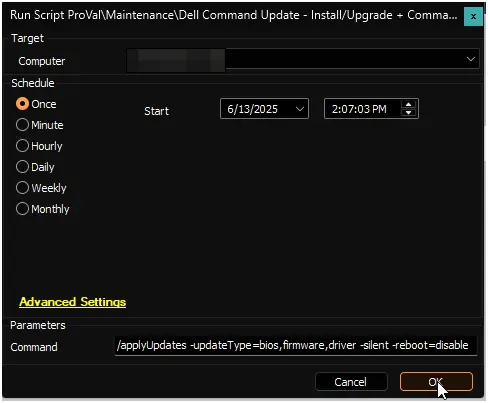This screenshot has height=403, width=488.
Task: Decrease start time with down arrow
Action: 408,113
